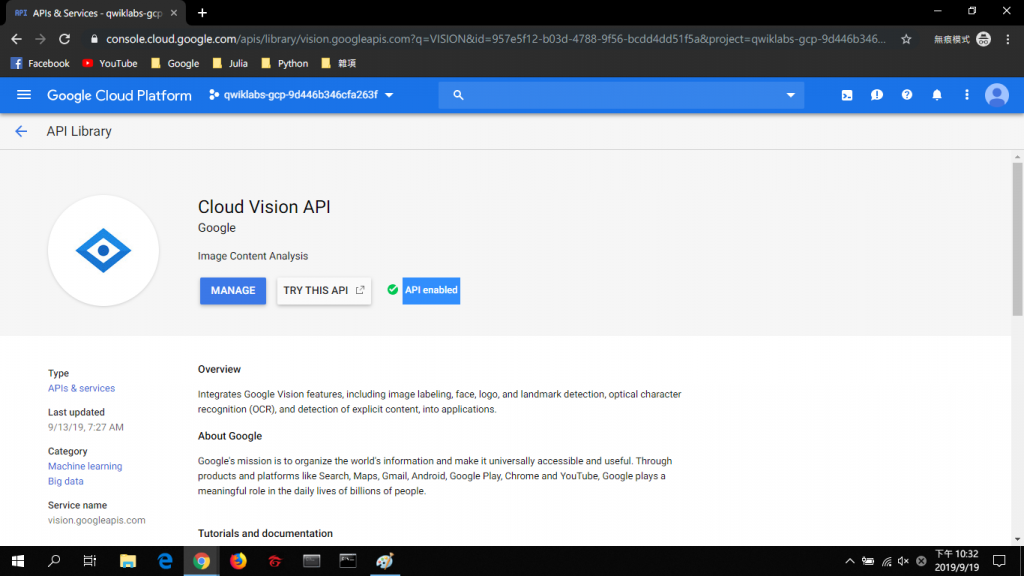Open the send feedback icon
The width and height of the screenshot is (1024, 576).
coord(877,95)
